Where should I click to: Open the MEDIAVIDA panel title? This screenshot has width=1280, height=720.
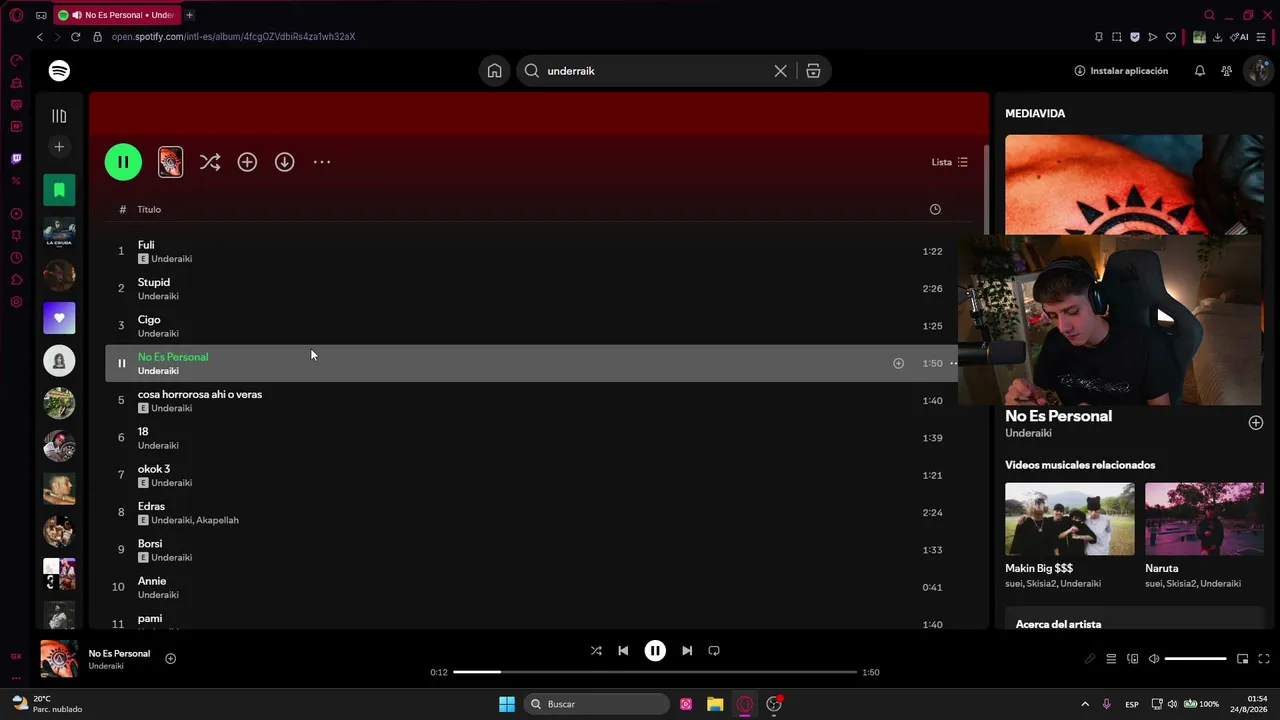[1035, 114]
